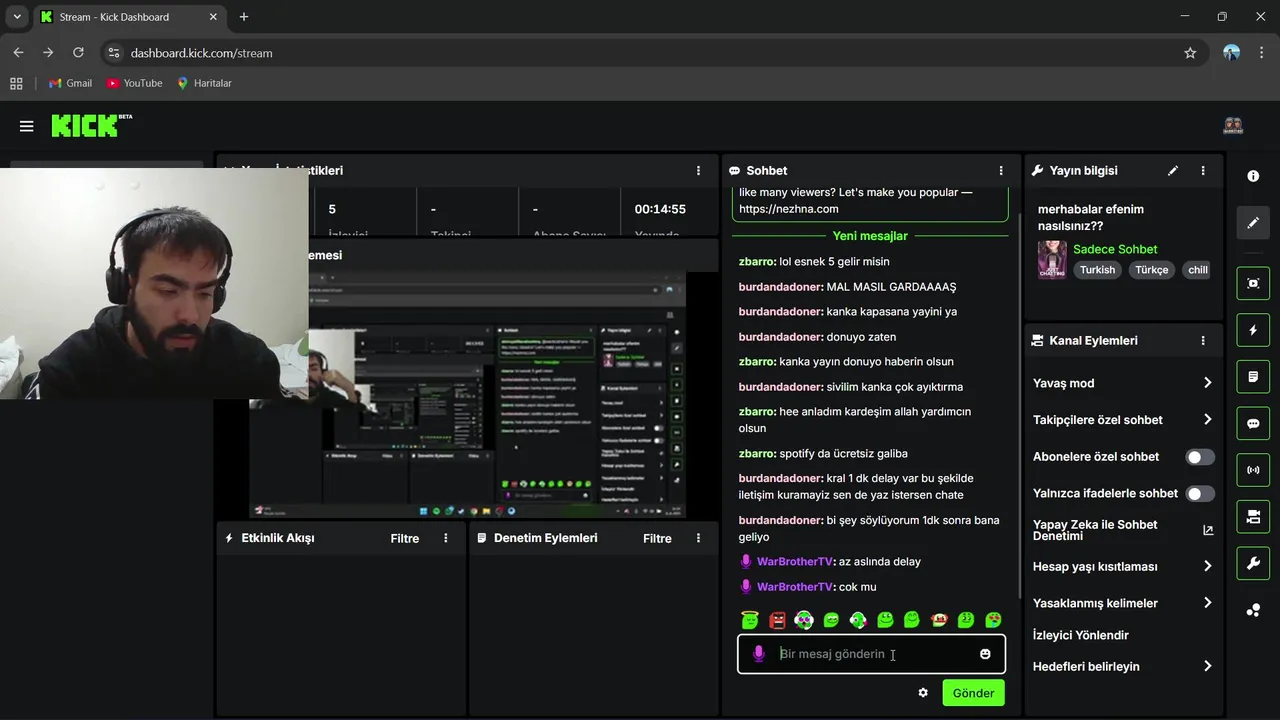Click the three-dots cluster icon at sidebar bottom
1280x720 pixels.
click(1253, 610)
